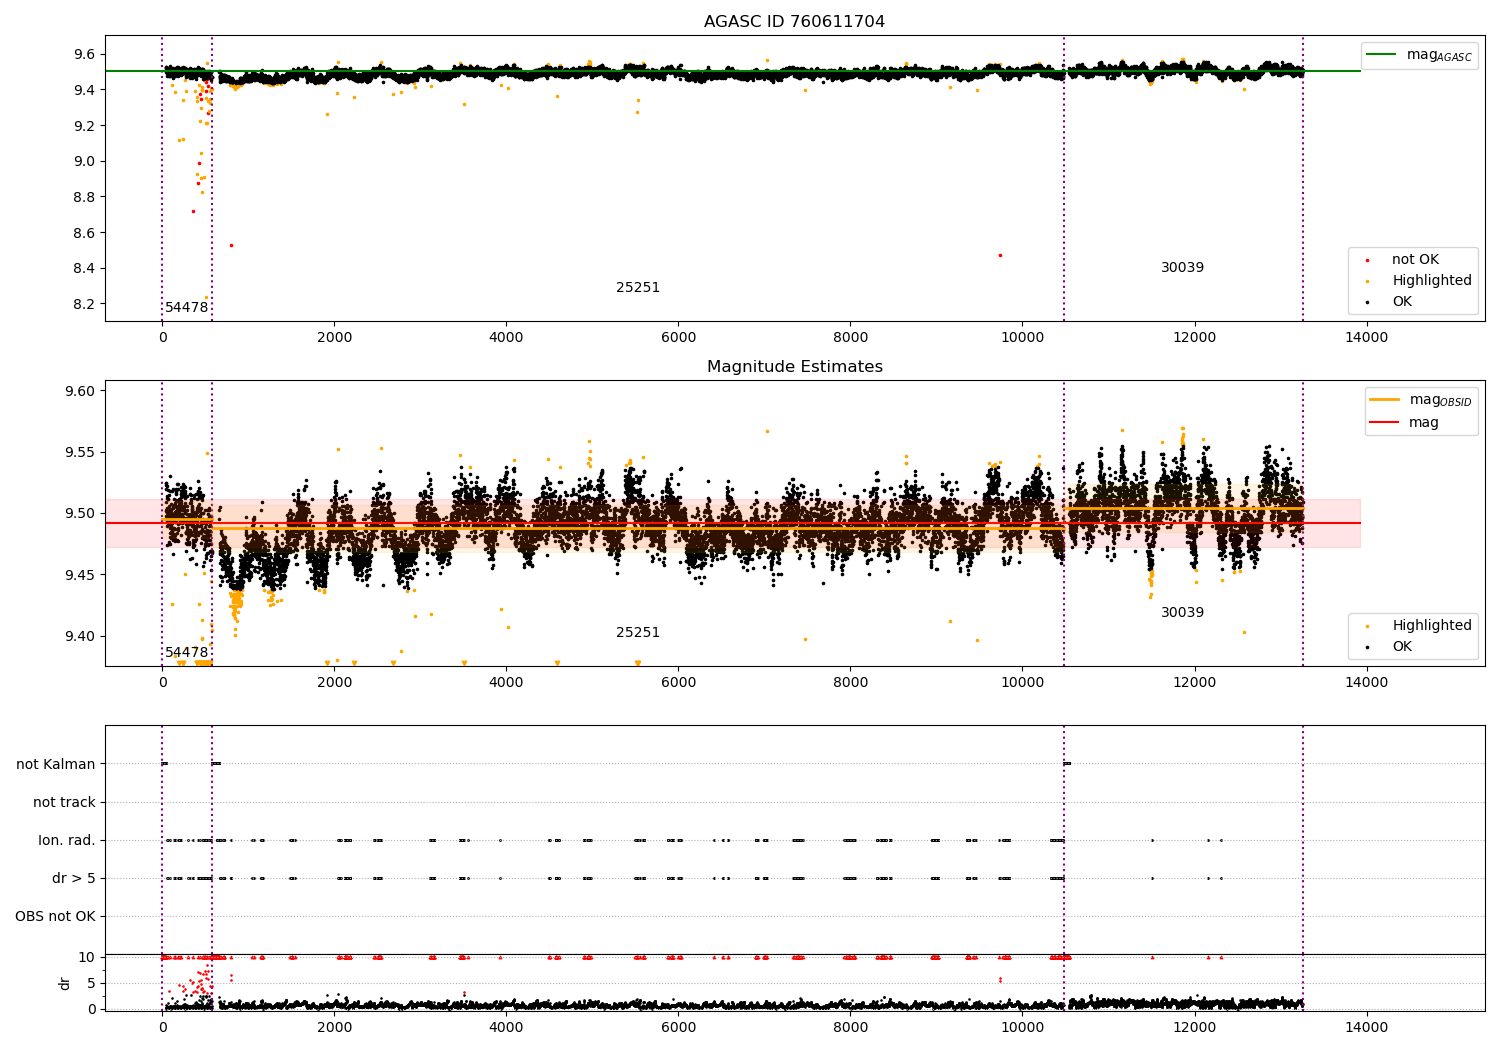1500x1050 pixels.
Task: Click the "Magnitude Estimates" plot title
Action: point(794,367)
